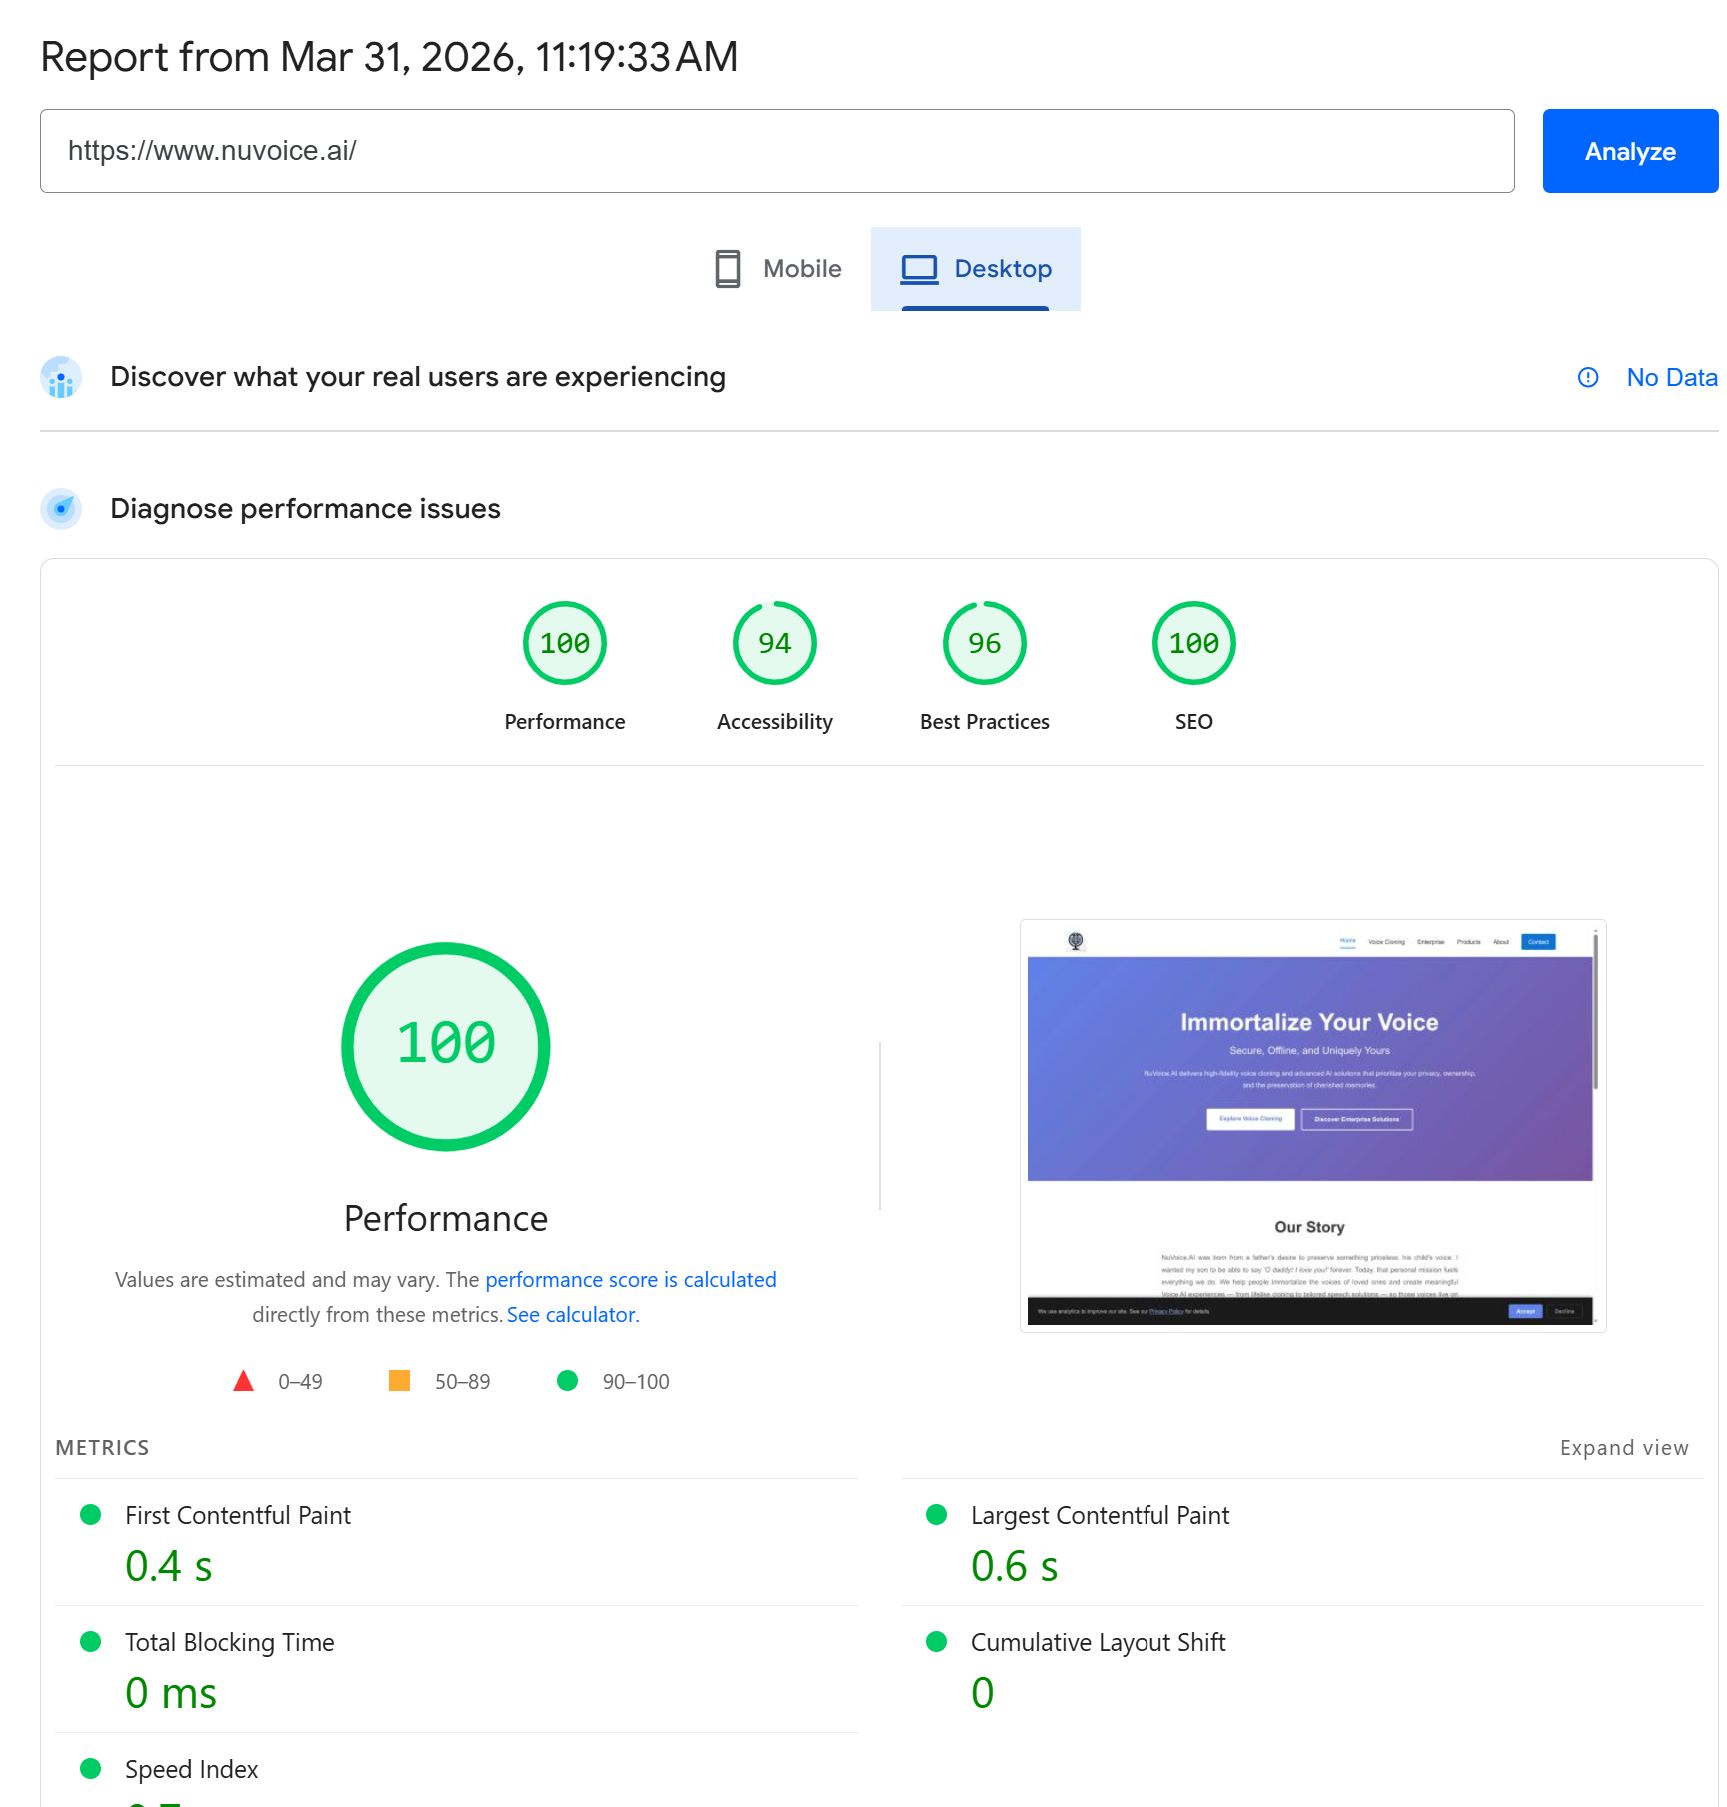Jump to Performance score gauge 100
Screen dimensions: 1727x1807
tap(565, 644)
